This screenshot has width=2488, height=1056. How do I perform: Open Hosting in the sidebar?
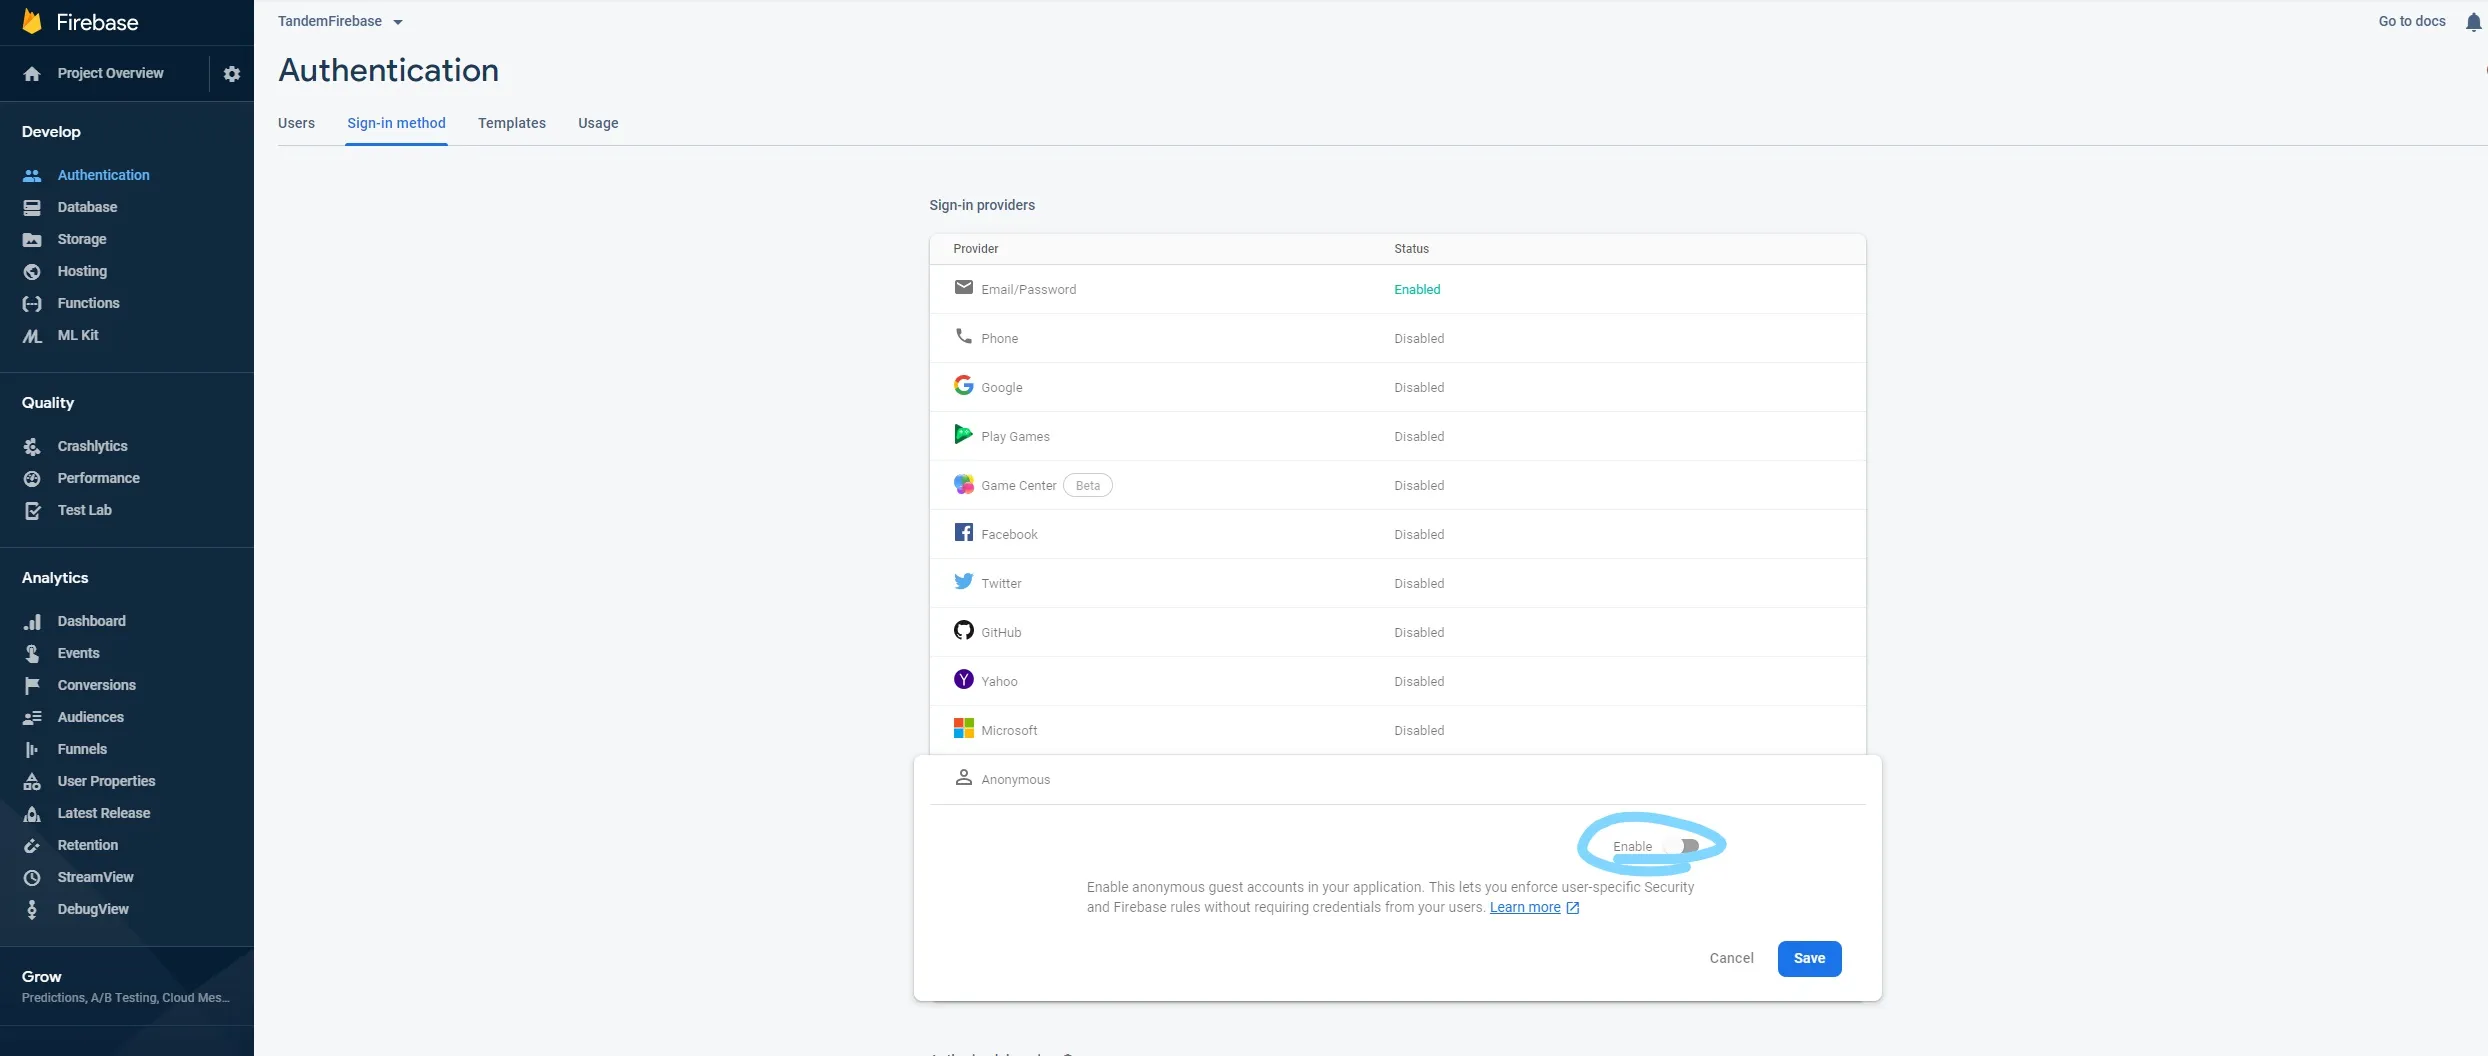(x=82, y=271)
